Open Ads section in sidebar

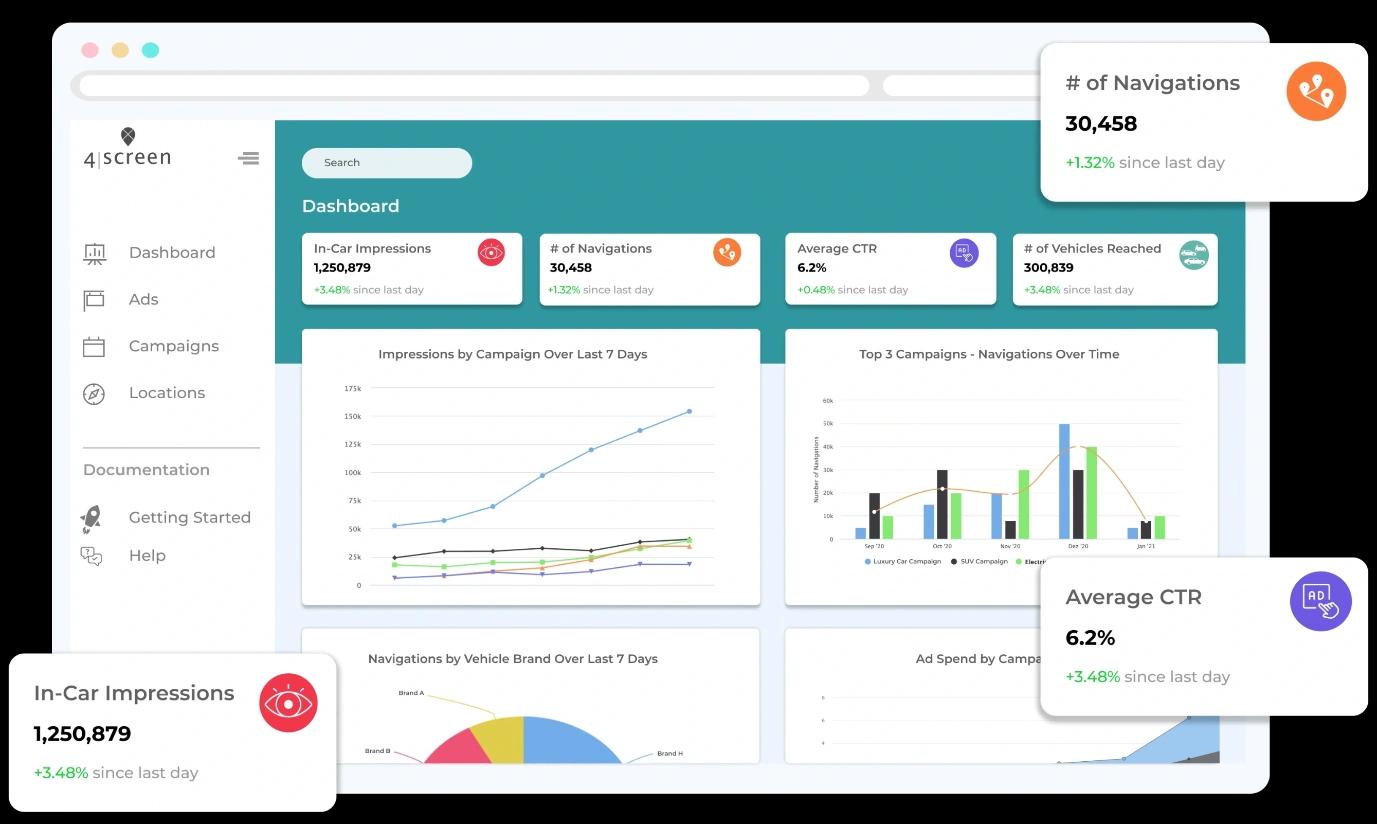[144, 300]
